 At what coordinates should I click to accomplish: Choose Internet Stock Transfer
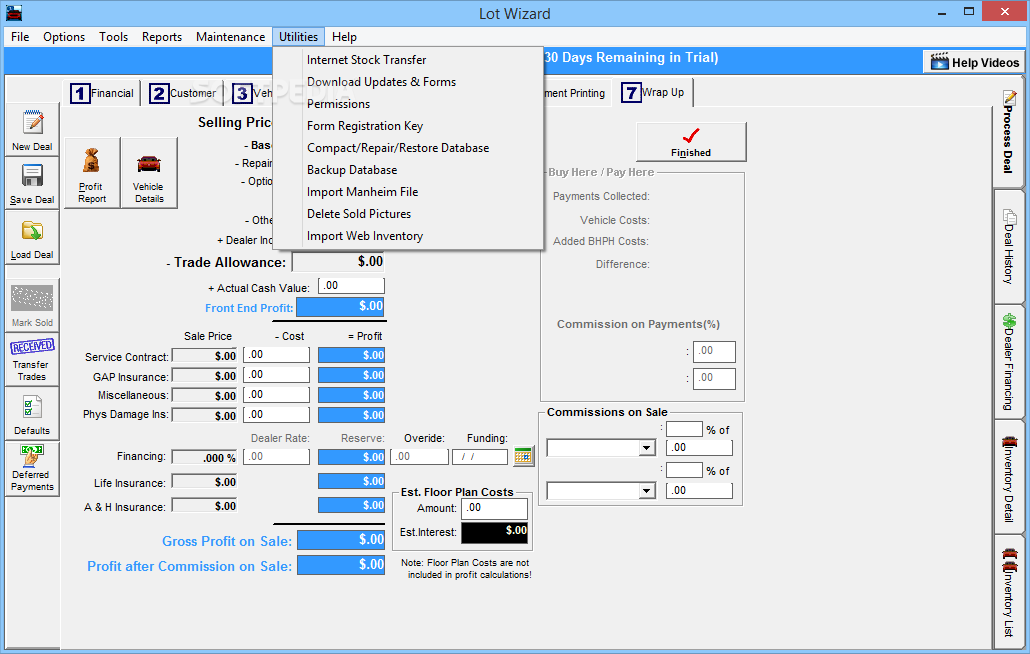click(x=409, y=60)
